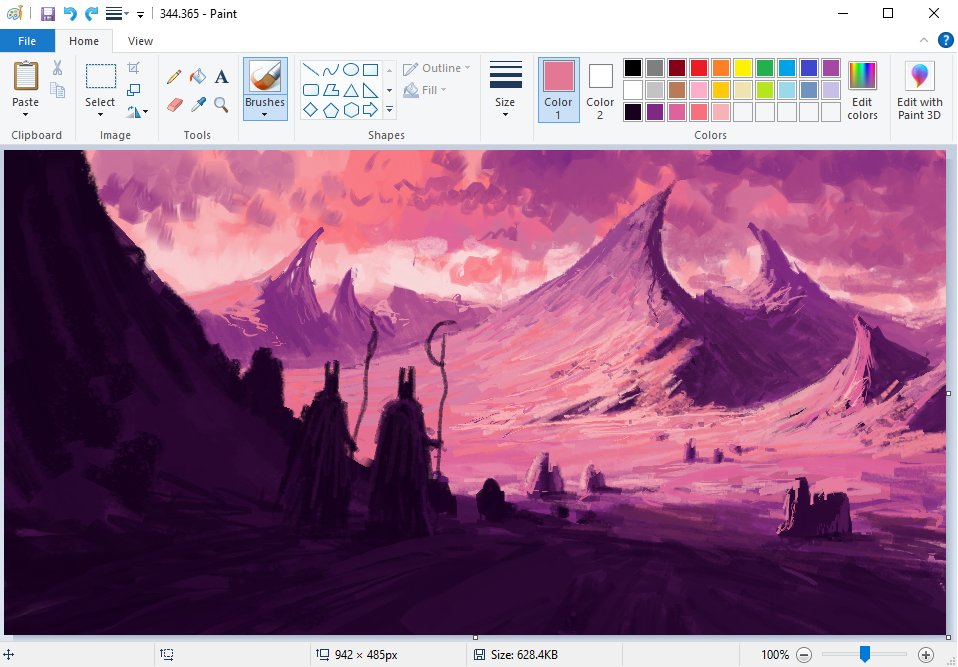
Task: Click the Copy icon in Clipboard
Action: [x=57, y=90]
